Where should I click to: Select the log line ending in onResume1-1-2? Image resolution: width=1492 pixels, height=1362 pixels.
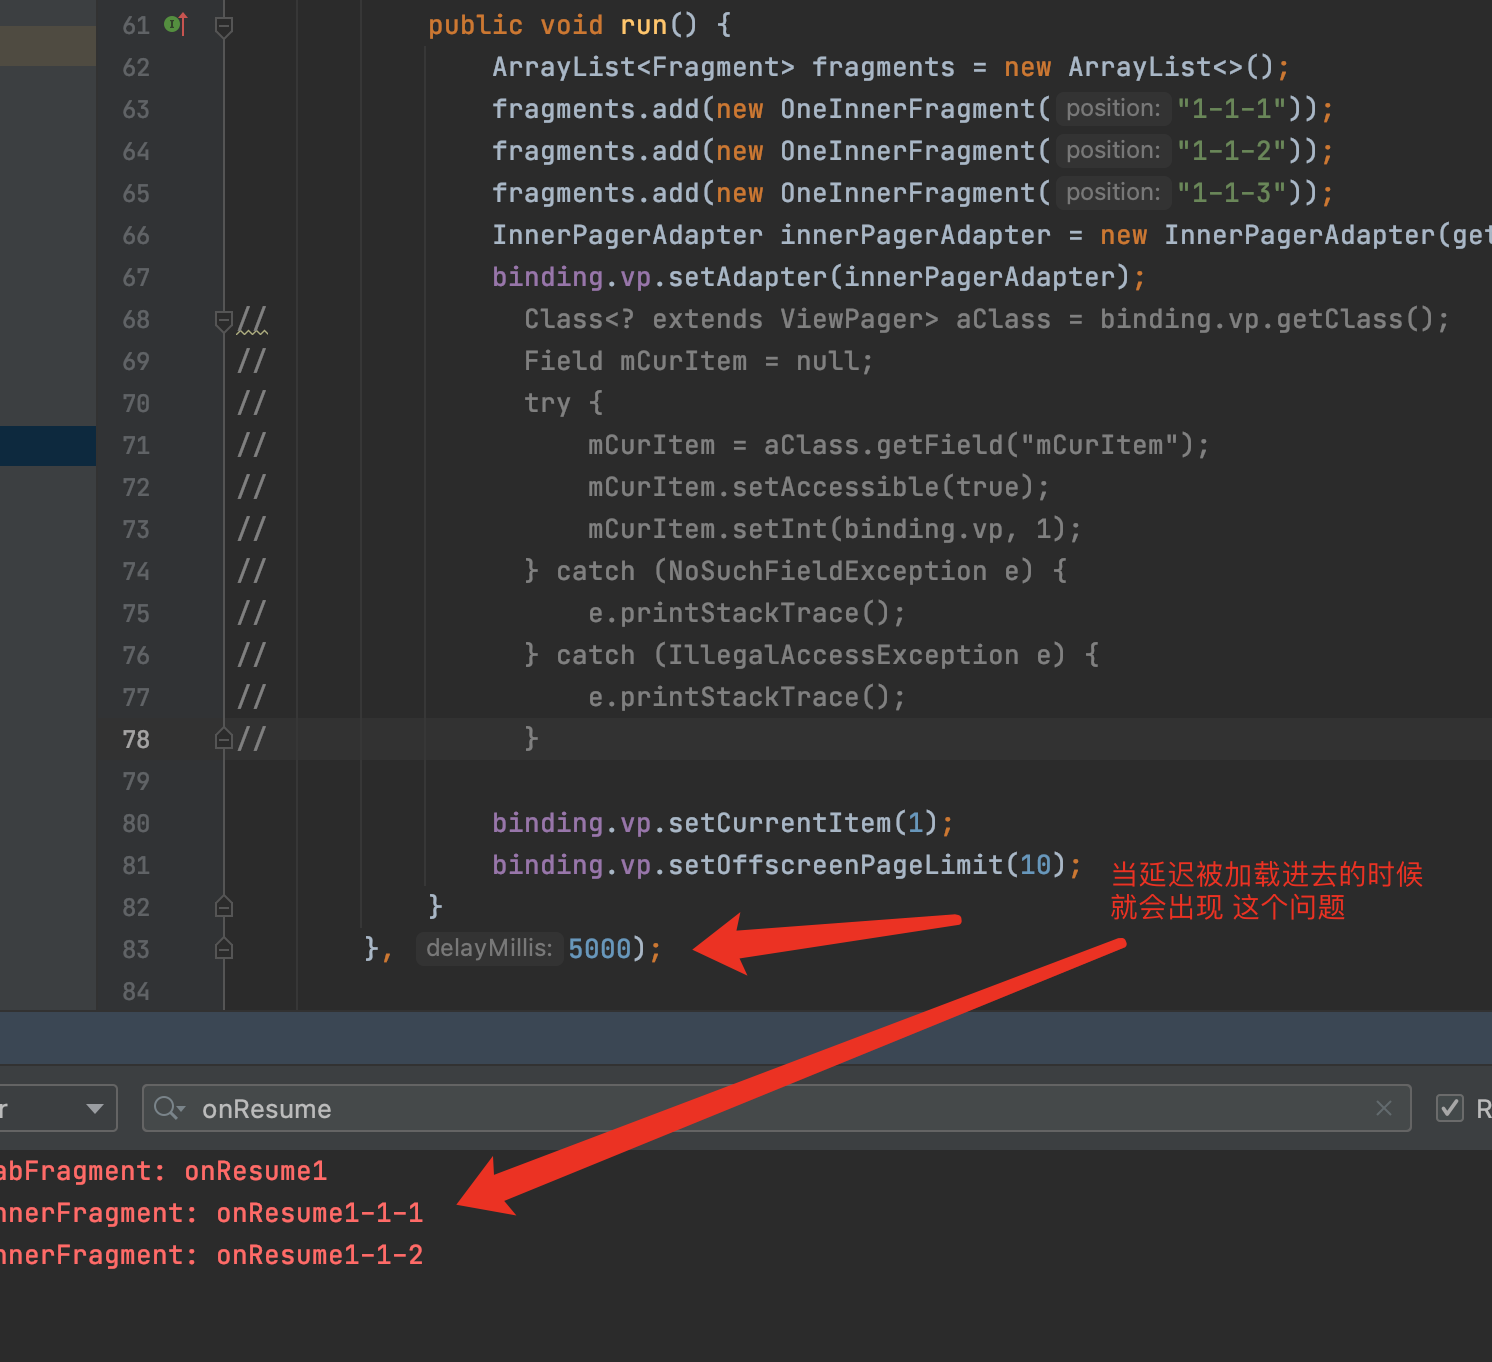[x=211, y=1255]
